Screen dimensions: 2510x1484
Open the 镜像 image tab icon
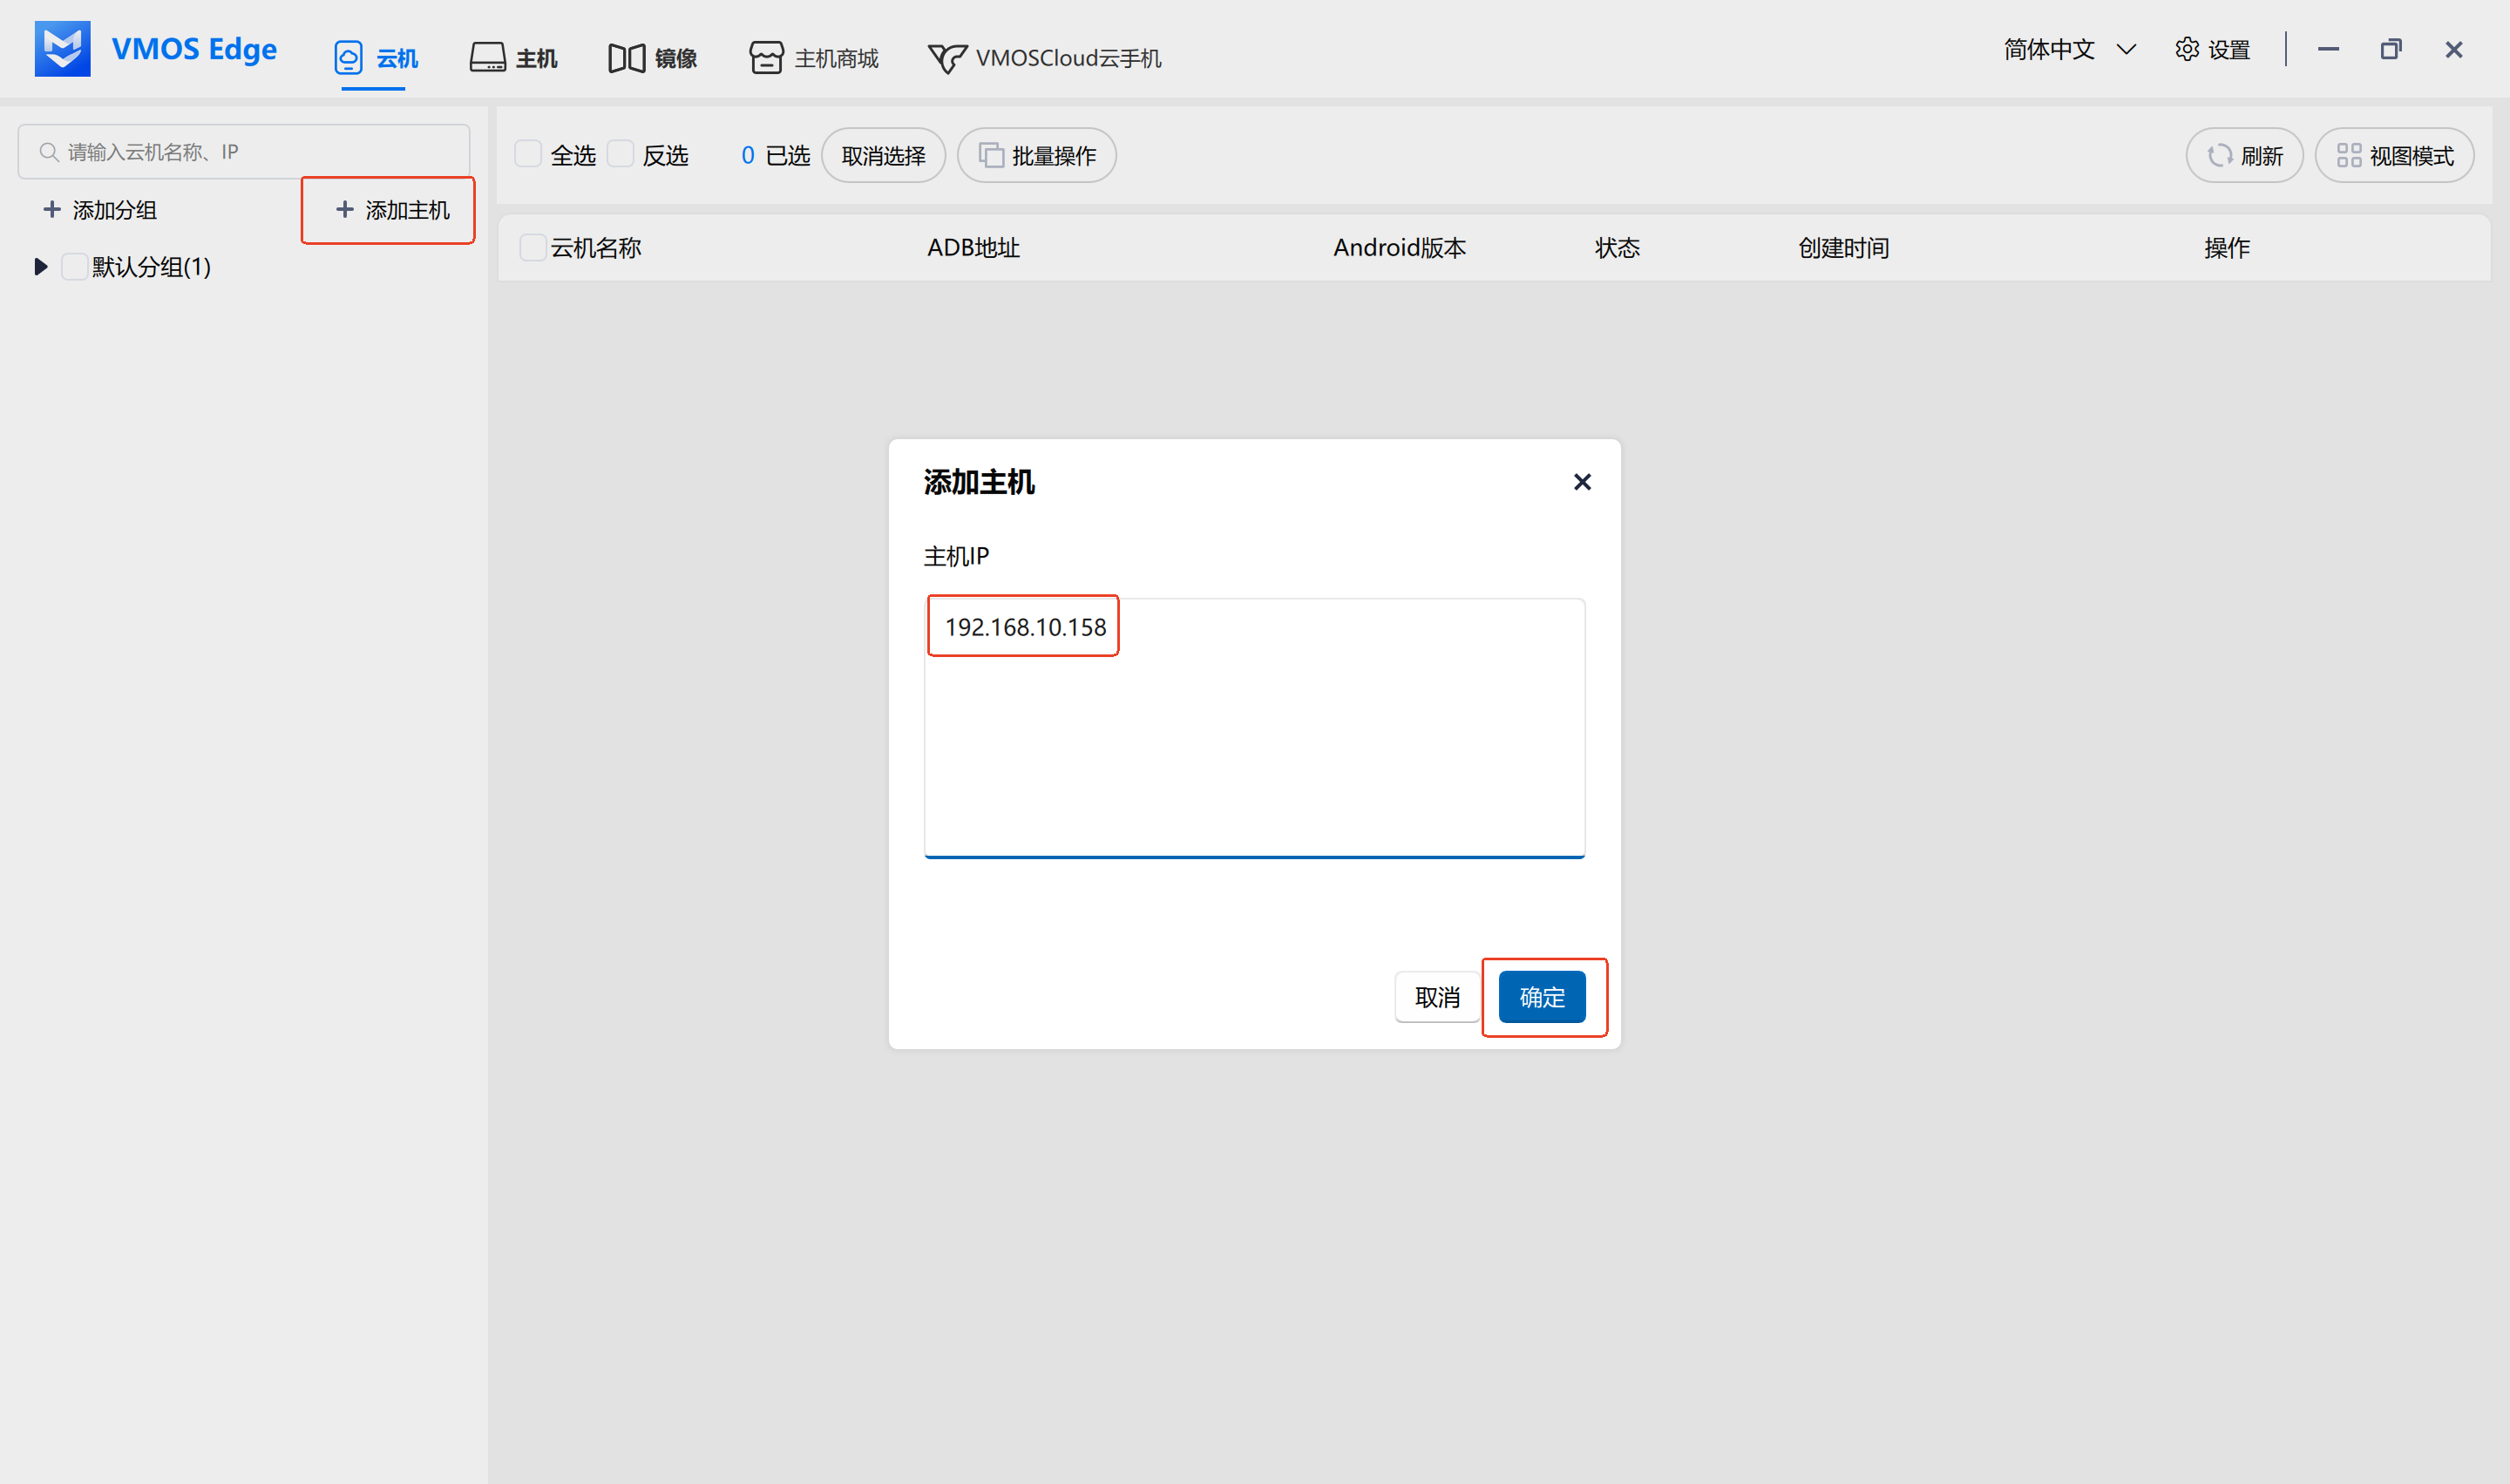(x=627, y=58)
